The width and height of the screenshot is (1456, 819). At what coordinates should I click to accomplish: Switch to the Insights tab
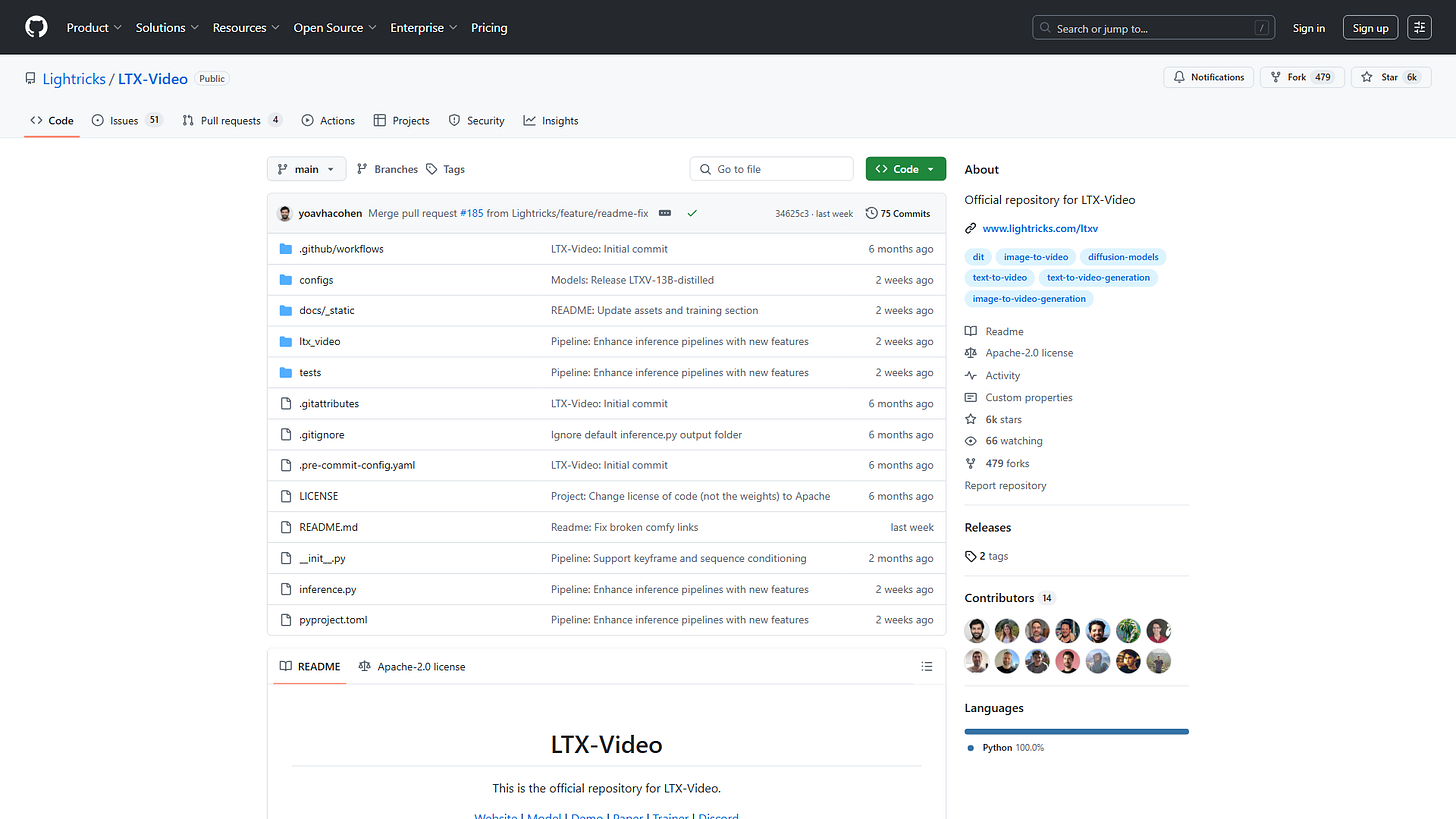pyautogui.click(x=550, y=121)
